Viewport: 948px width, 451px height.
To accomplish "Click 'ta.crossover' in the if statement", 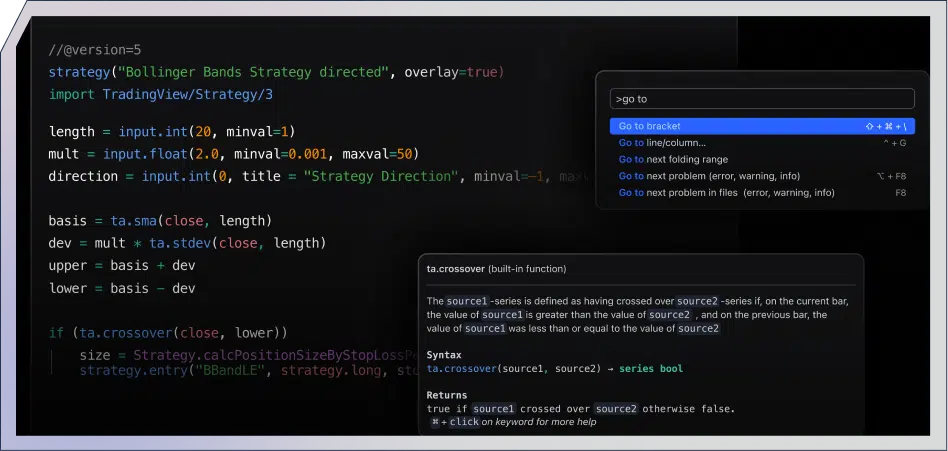I will click(x=126, y=333).
